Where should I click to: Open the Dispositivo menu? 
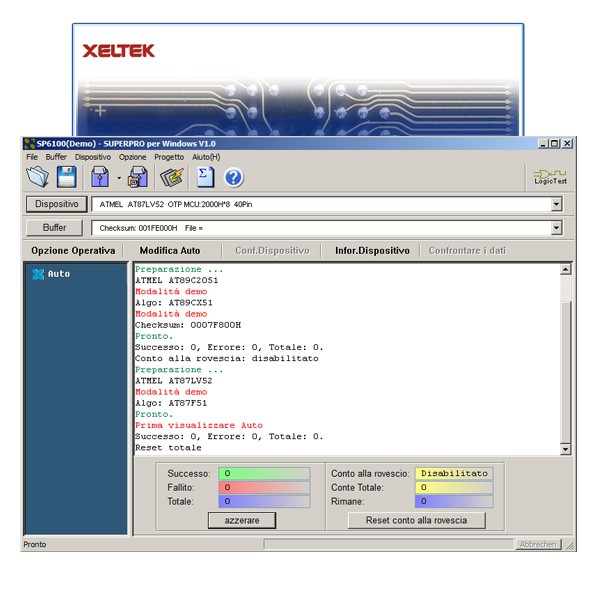(x=93, y=157)
